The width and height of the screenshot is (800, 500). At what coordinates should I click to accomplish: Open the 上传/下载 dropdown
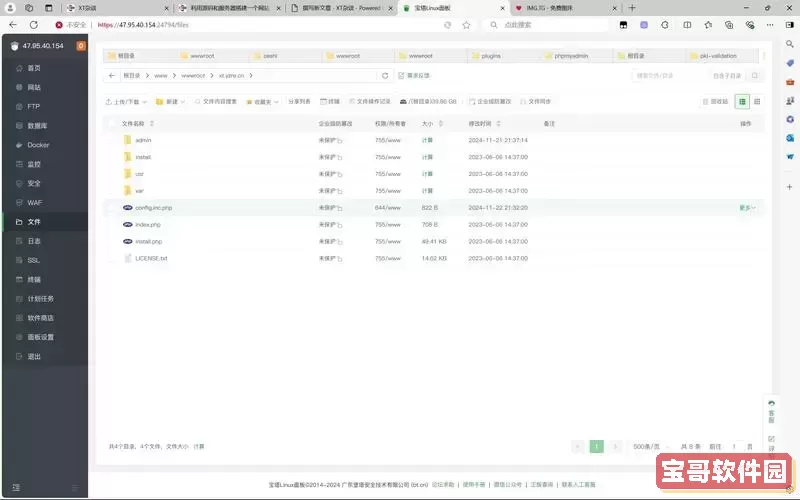(x=126, y=102)
